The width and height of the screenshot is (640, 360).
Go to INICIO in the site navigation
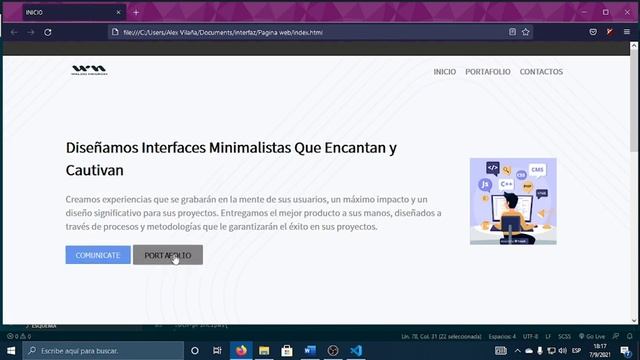point(444,72)
